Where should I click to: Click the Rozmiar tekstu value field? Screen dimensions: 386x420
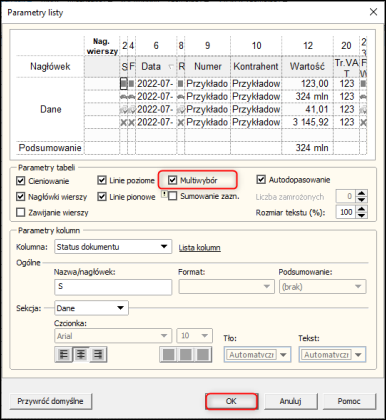346,212
